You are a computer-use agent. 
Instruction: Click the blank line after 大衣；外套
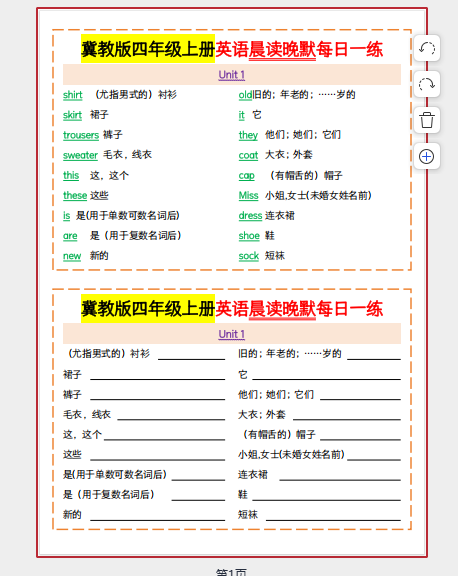click(x=347, y=419)
